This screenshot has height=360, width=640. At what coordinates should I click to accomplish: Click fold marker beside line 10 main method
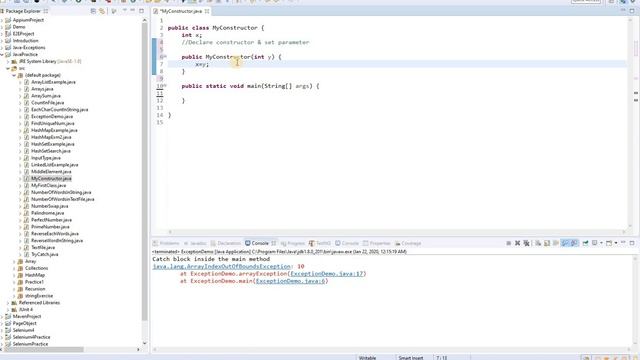click(x=165, y=85)
